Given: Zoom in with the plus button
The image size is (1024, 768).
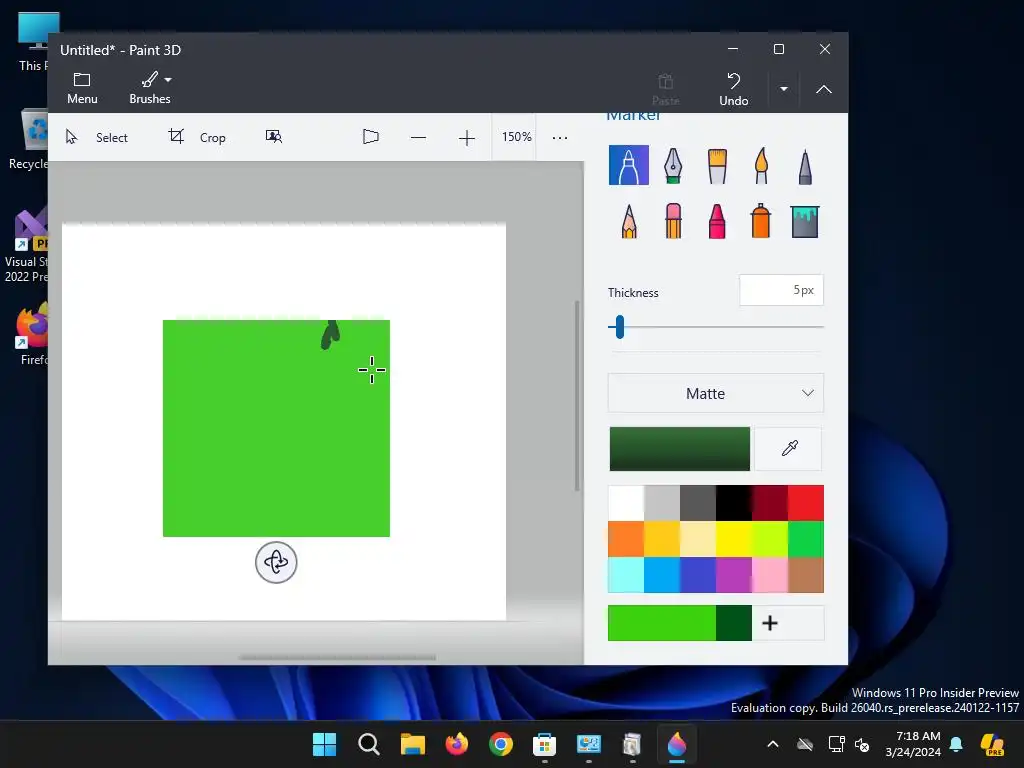Looking at the screenshot, I should pyautogui.click(x=466, y=138).
